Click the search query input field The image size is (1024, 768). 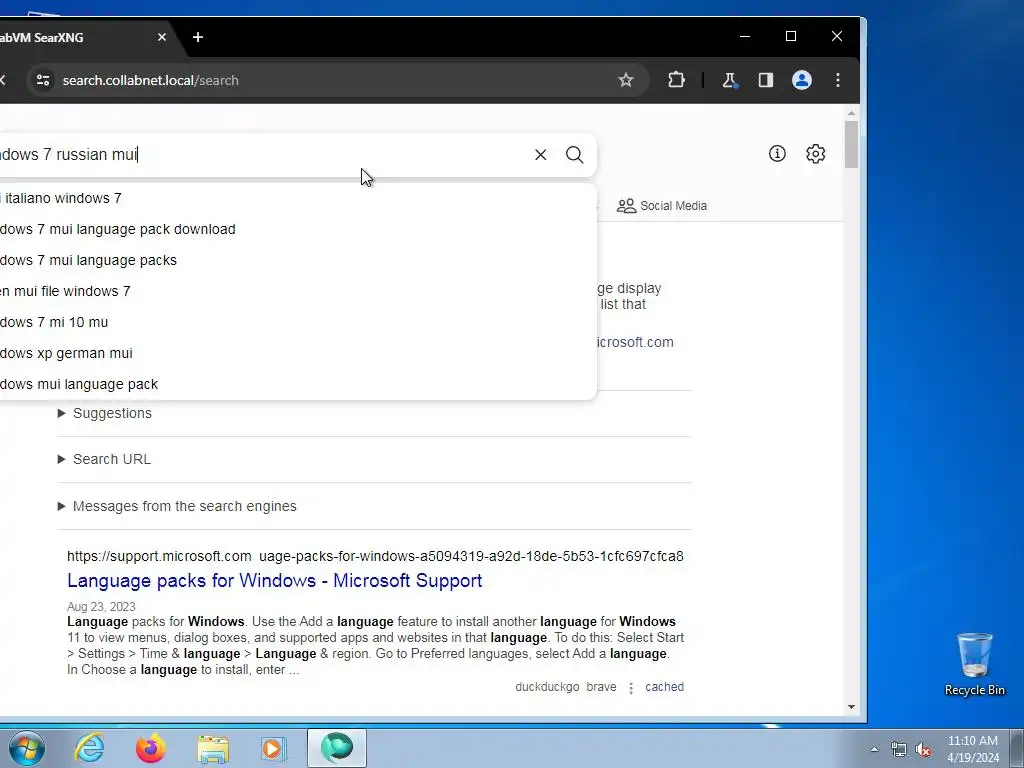[261, 155]
